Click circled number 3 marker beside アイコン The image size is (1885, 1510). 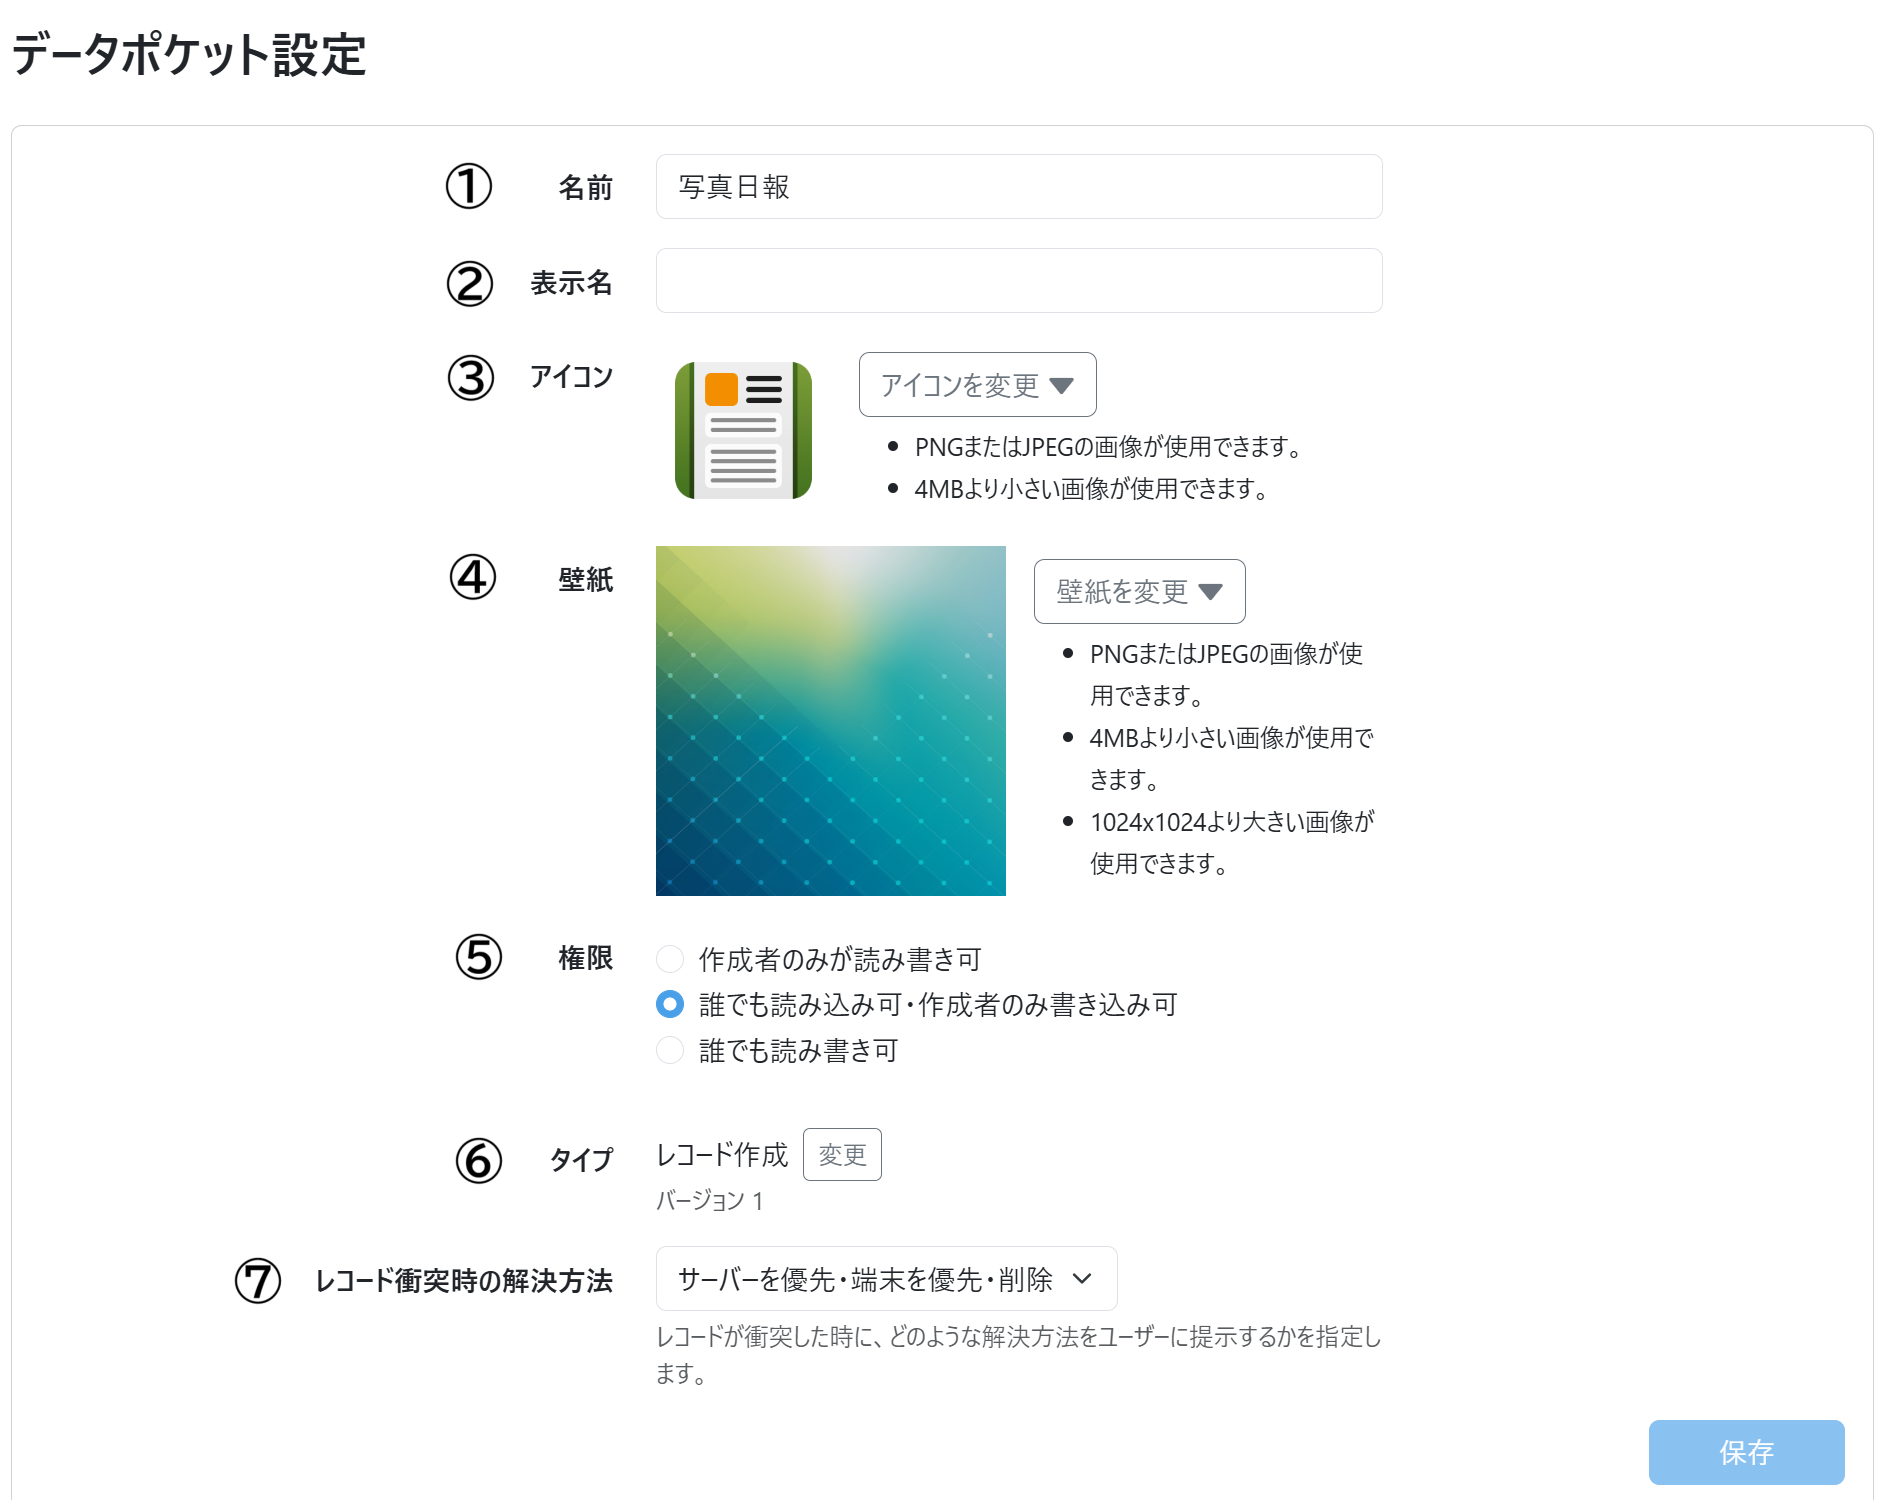pos(471,378)
